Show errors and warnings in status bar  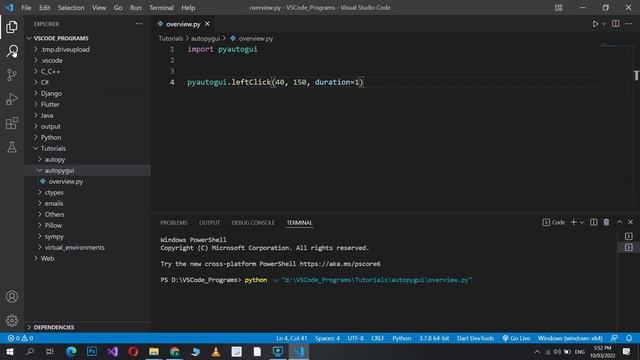click(x=20, y=338)
